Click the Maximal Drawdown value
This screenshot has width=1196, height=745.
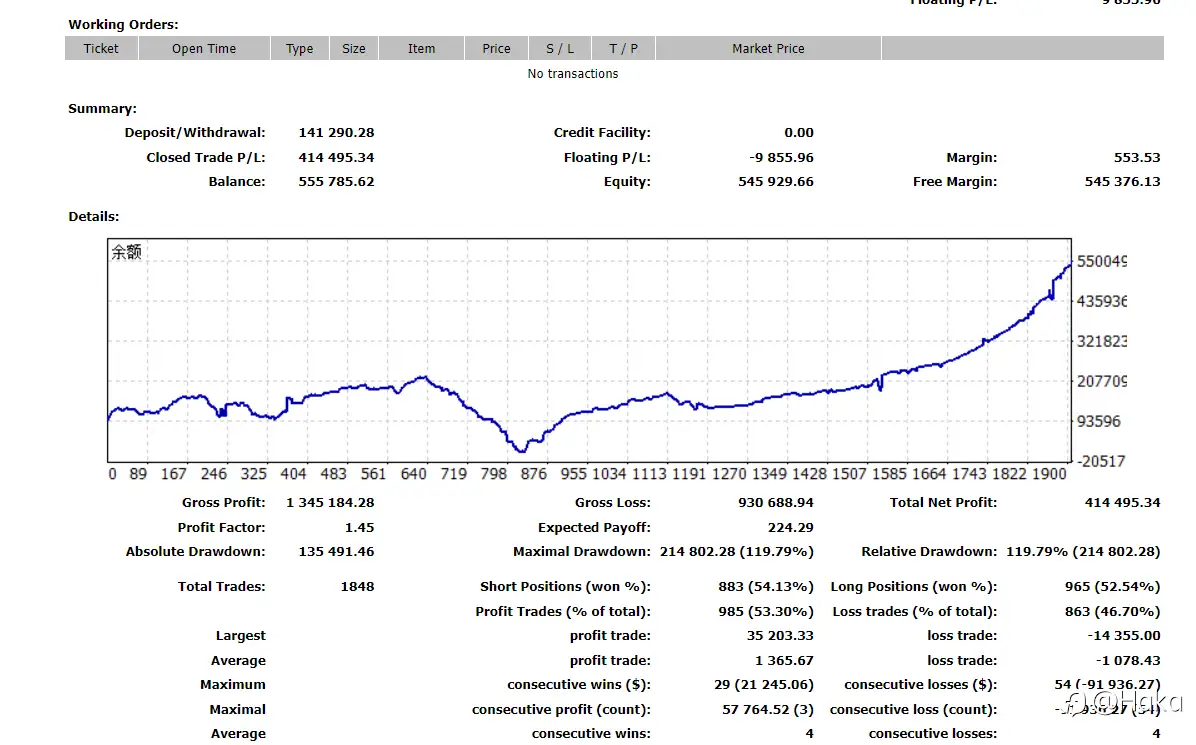tap(737, 552)
